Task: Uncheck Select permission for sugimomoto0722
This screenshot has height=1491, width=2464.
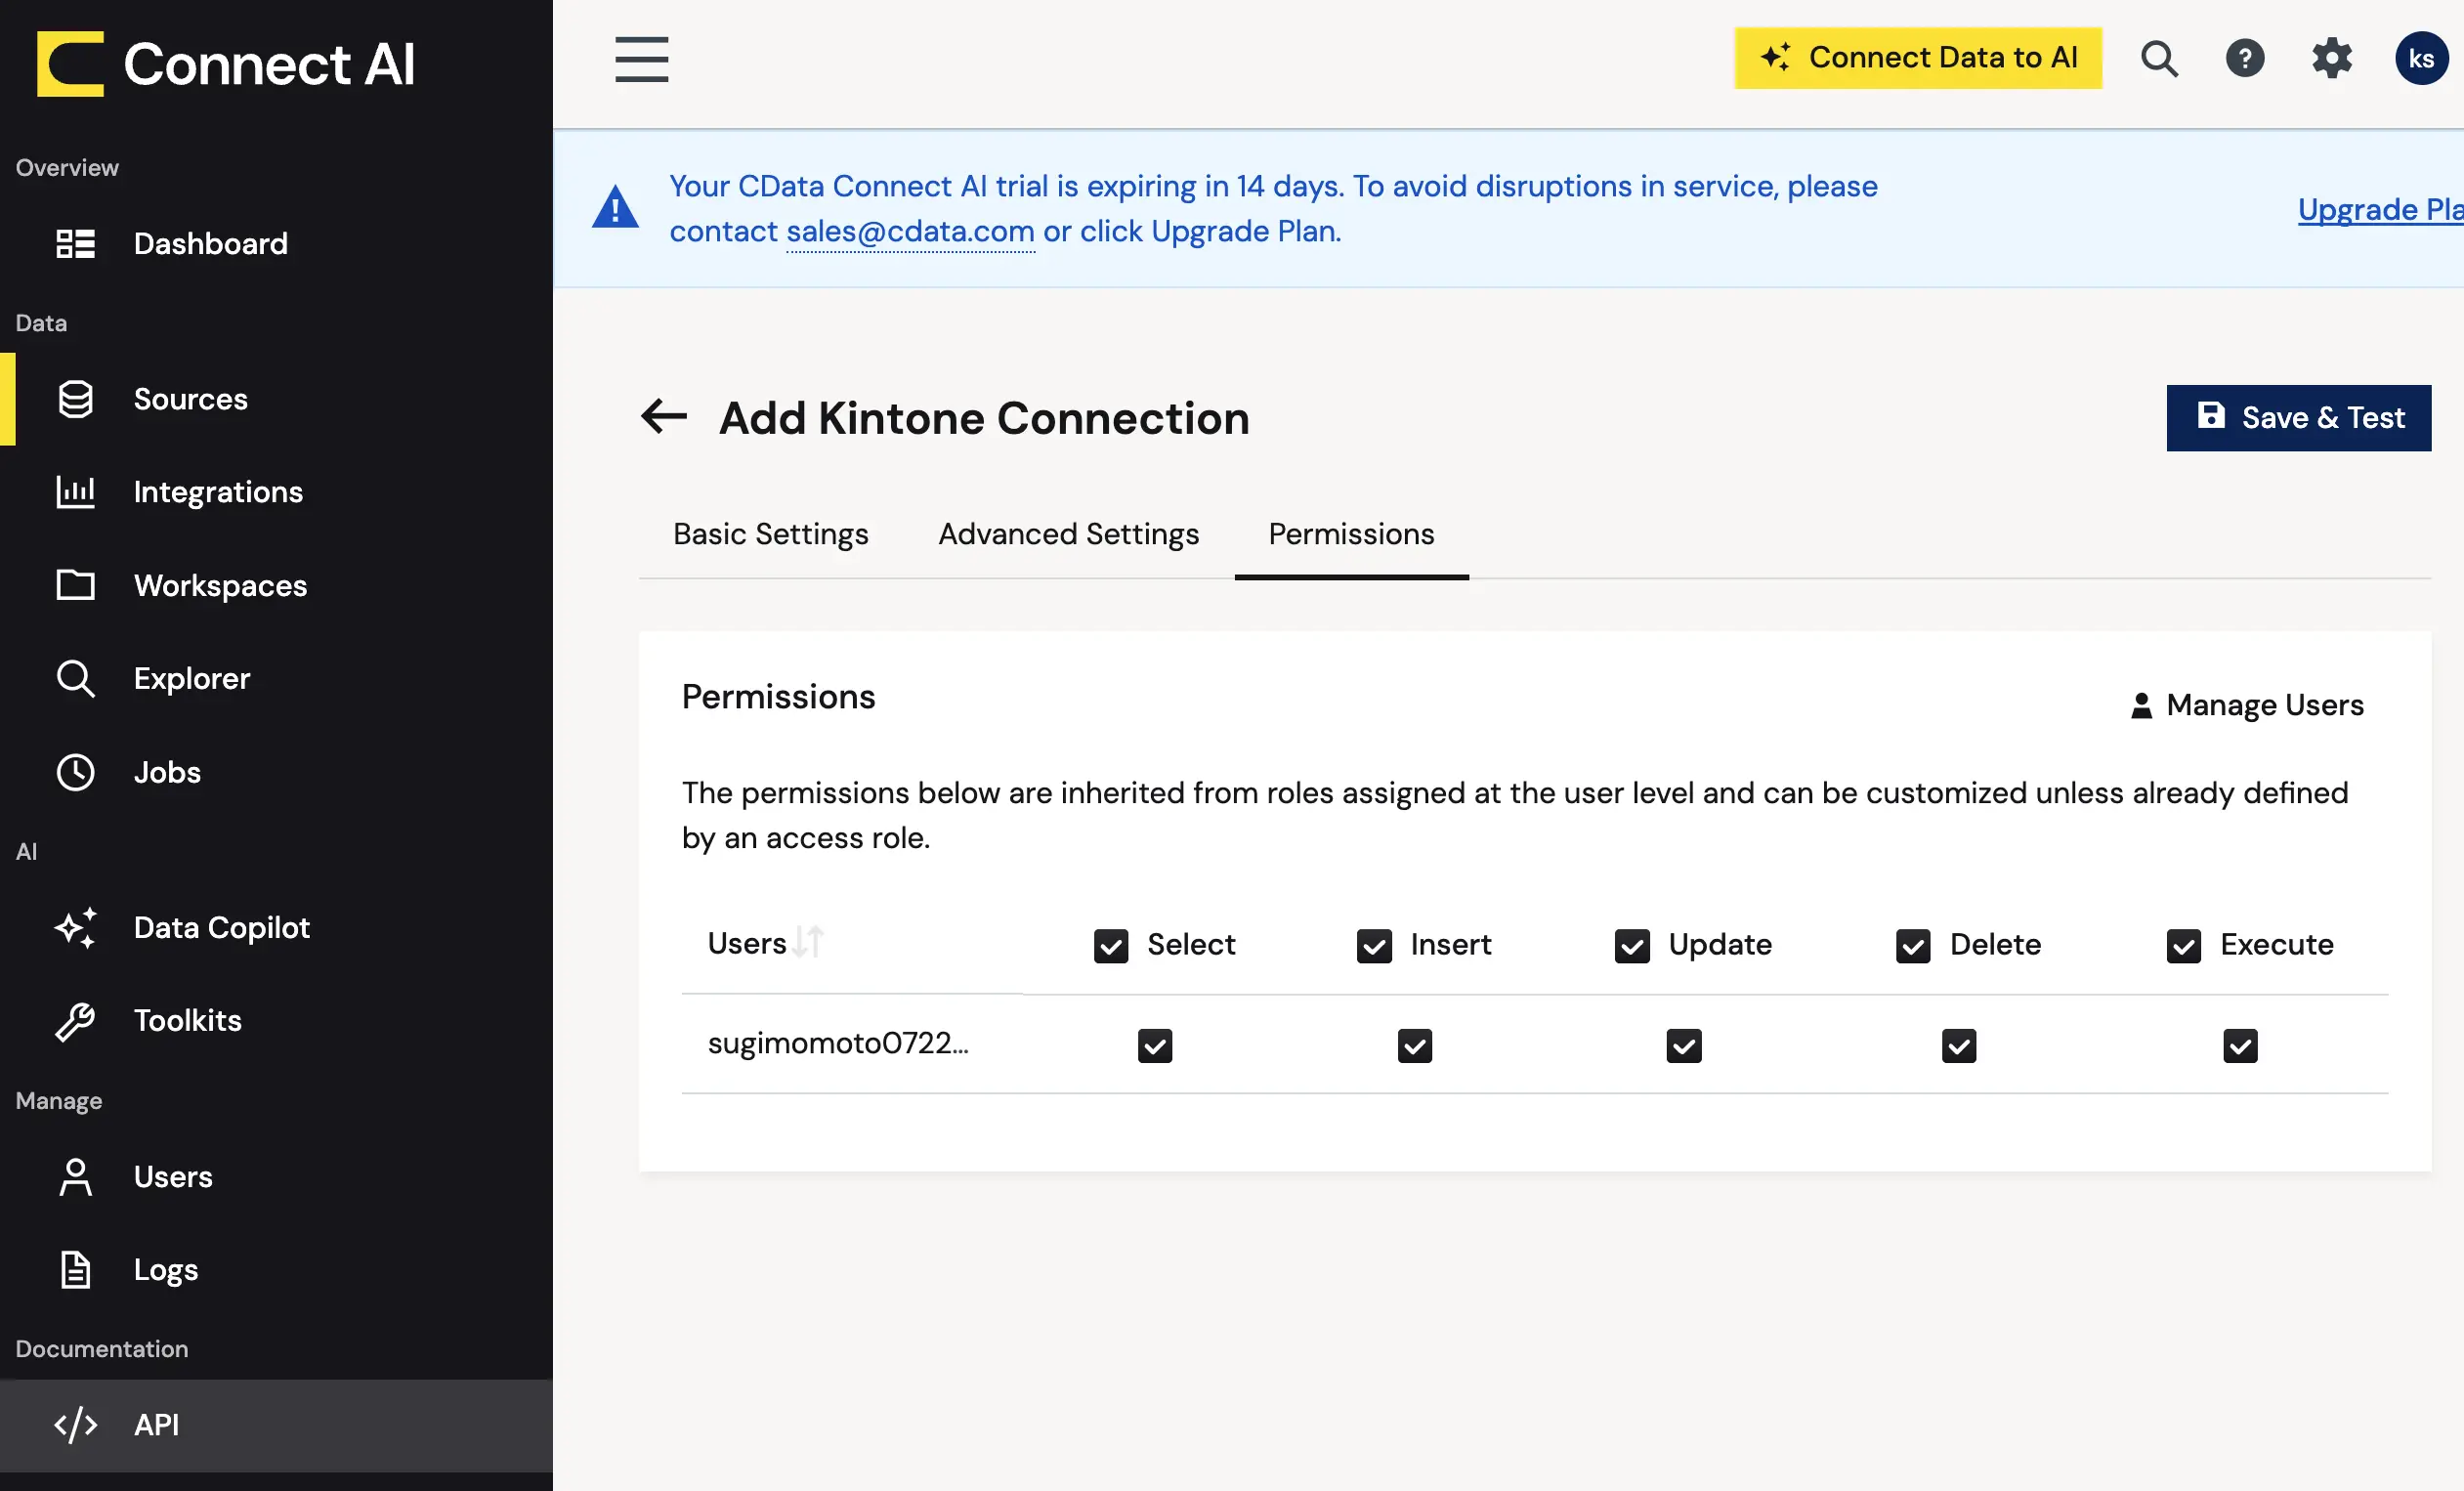Action: point(1155,1046)
